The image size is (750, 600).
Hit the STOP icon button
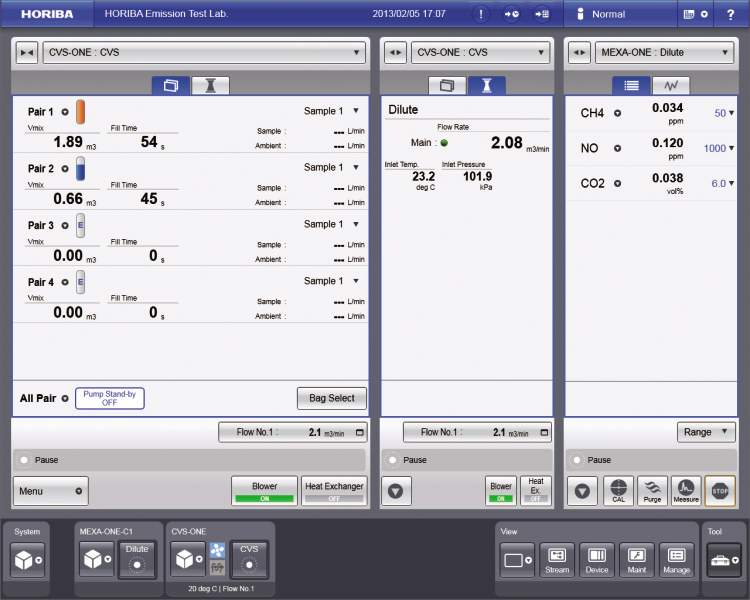click(720, 491)
